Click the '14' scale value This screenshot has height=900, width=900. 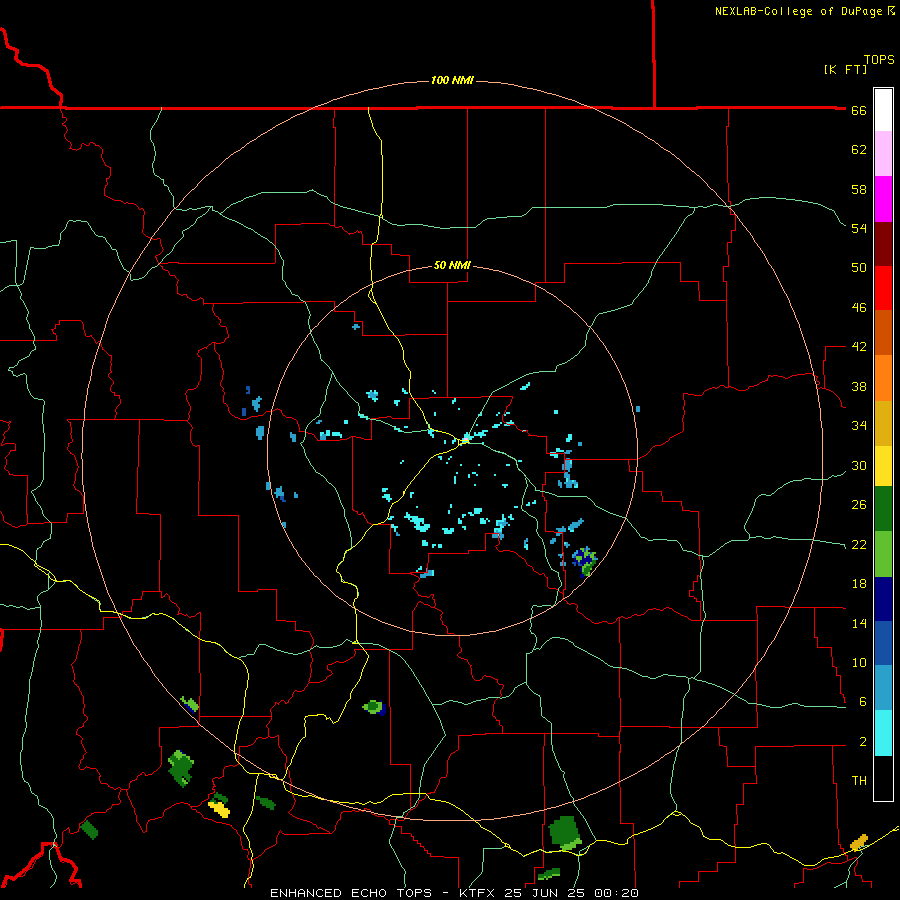pyautogui.click(x=859, y=623)
